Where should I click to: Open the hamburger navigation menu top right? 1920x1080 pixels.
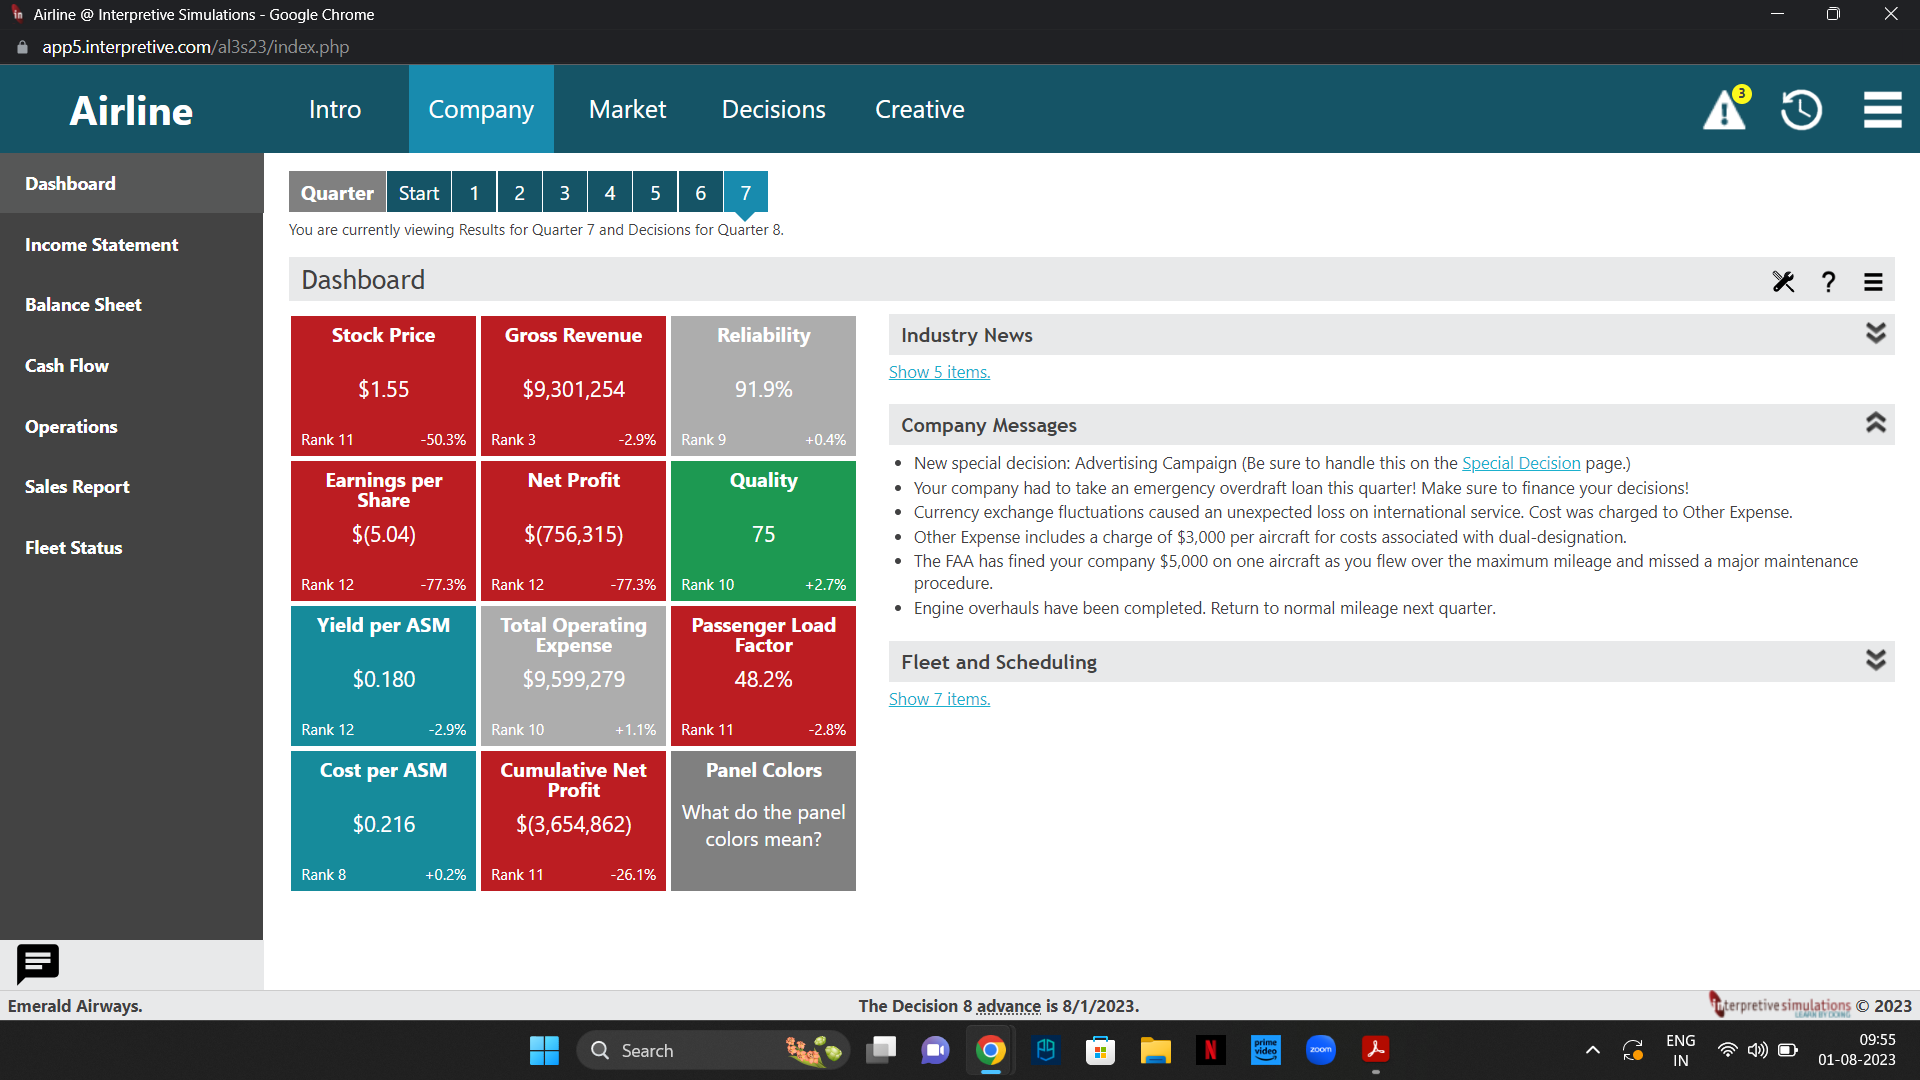click(x=1882, y=110)
